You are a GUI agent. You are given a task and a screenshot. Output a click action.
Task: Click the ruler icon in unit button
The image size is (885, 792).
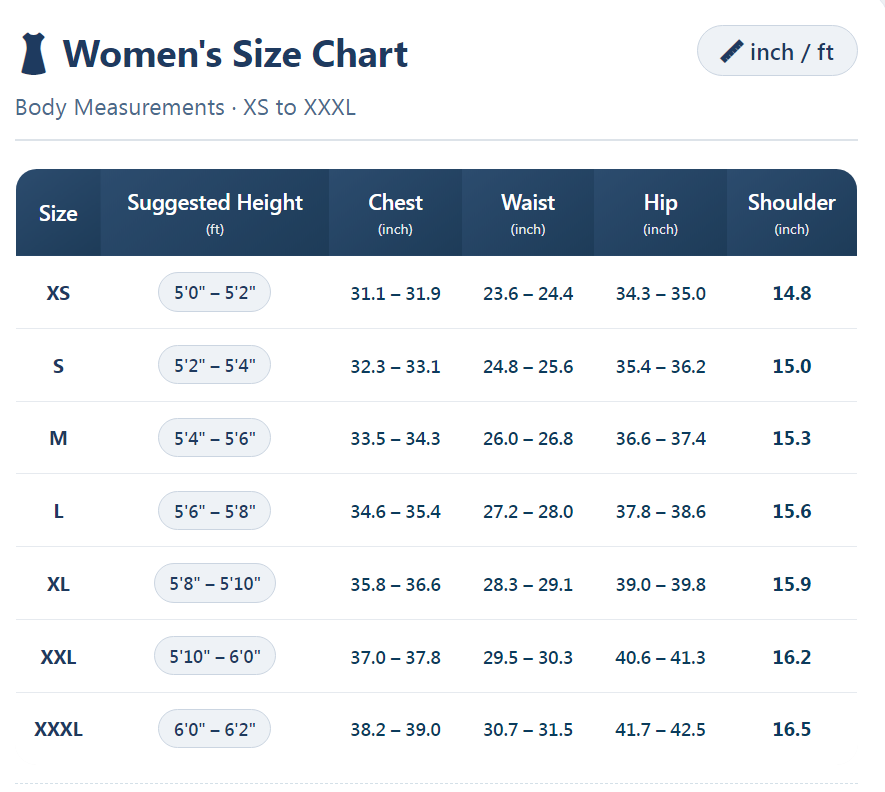[x=731, y=51]
